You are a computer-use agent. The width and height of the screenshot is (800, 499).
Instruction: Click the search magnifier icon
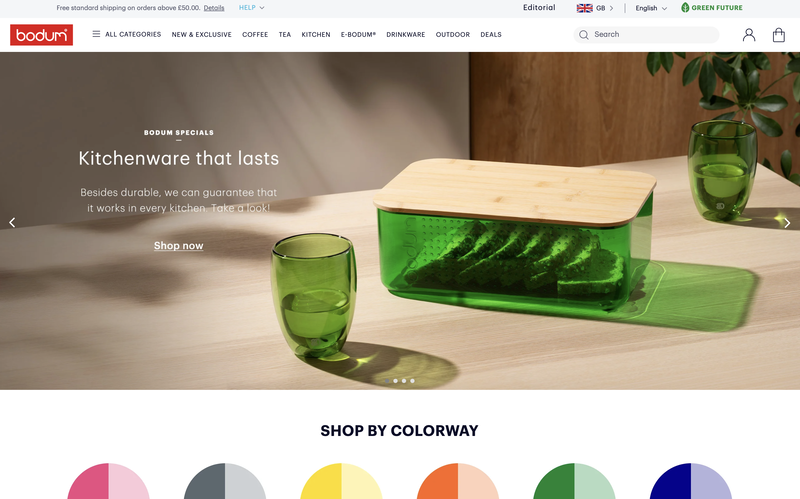[584, 35]
